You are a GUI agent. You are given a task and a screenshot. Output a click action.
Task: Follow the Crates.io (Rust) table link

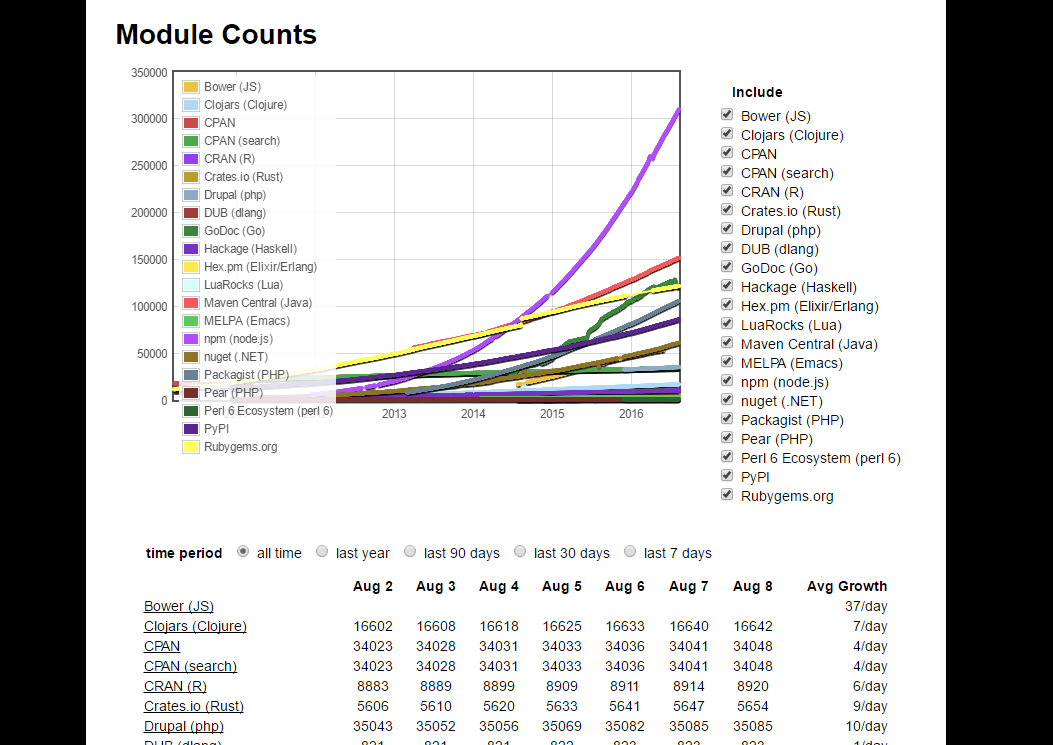pyautogui.click(x=193, y=707)
